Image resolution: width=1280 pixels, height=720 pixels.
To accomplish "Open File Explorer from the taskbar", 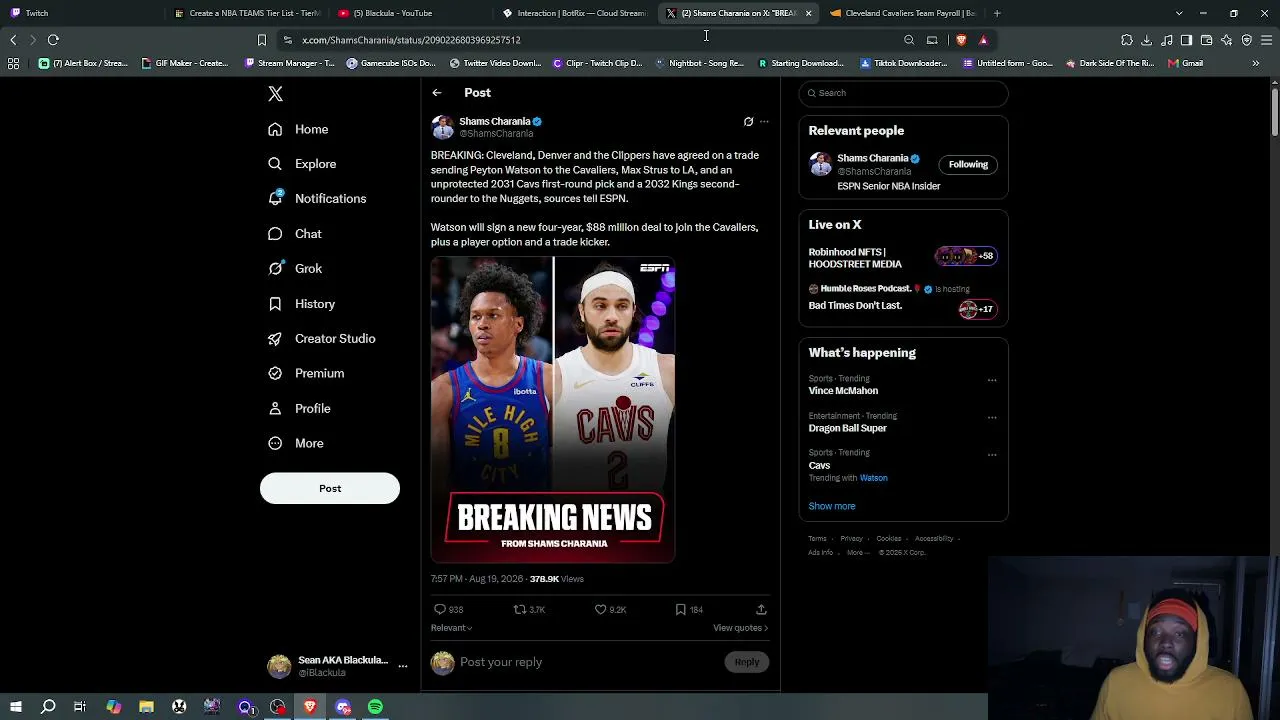I will (146, 707).
